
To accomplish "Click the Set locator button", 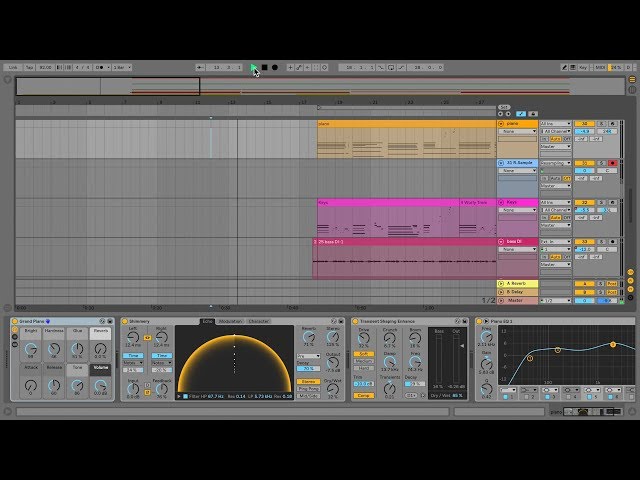I will [504, 107].
